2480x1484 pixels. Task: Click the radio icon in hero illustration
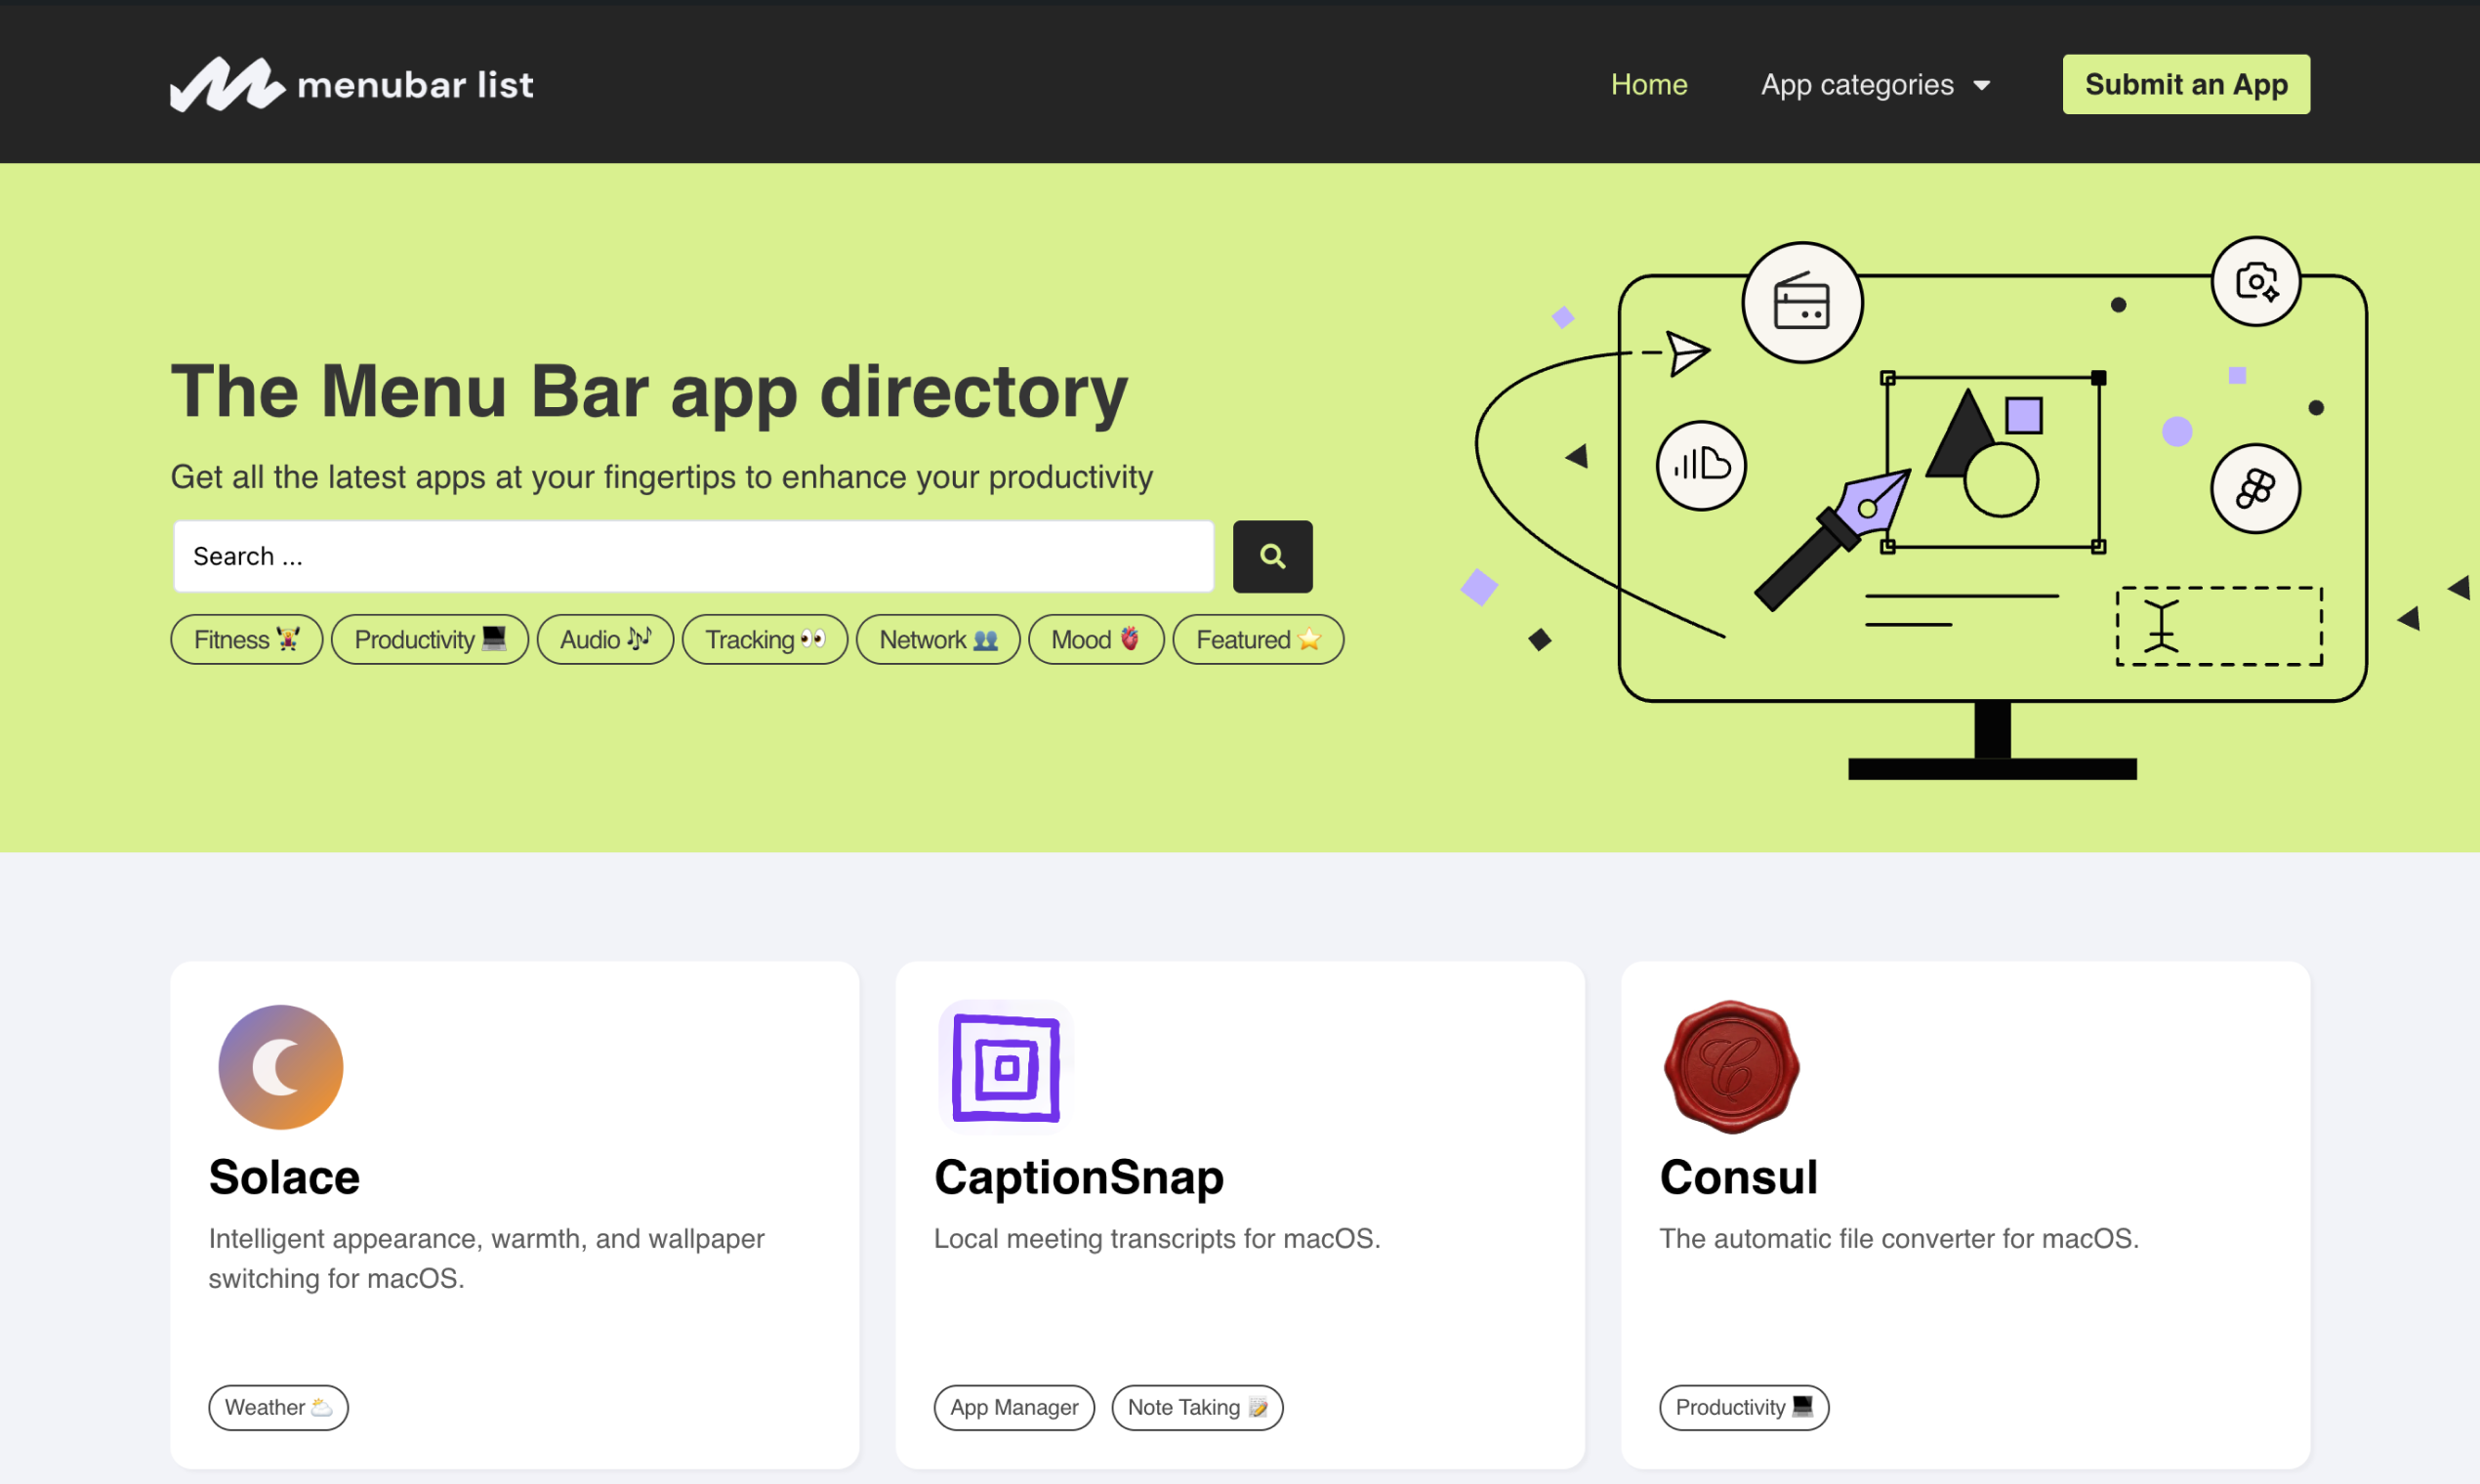point(1802,302)
